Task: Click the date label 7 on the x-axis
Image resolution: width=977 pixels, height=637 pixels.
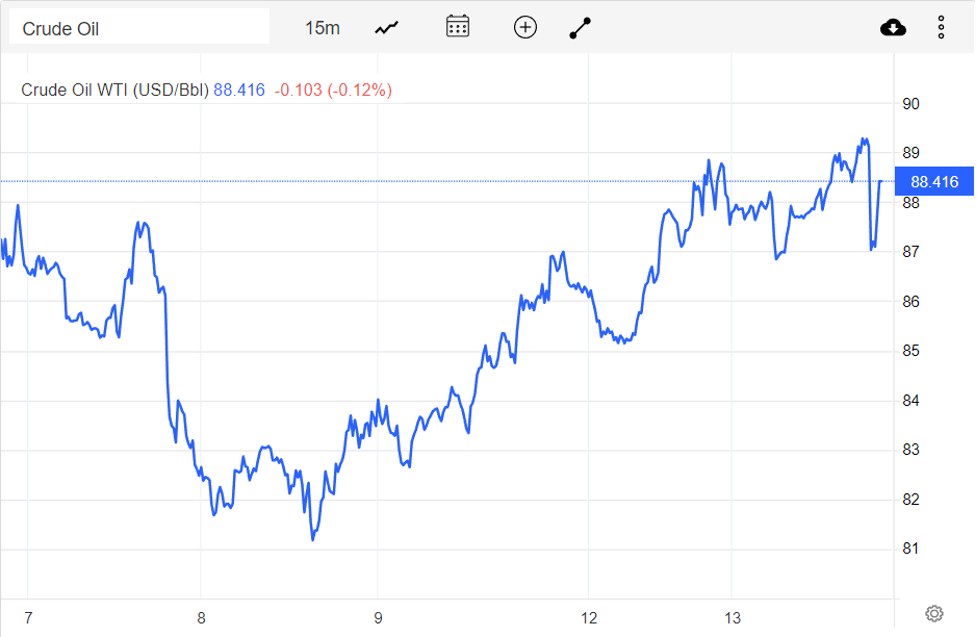Action: tap(26, 618)
